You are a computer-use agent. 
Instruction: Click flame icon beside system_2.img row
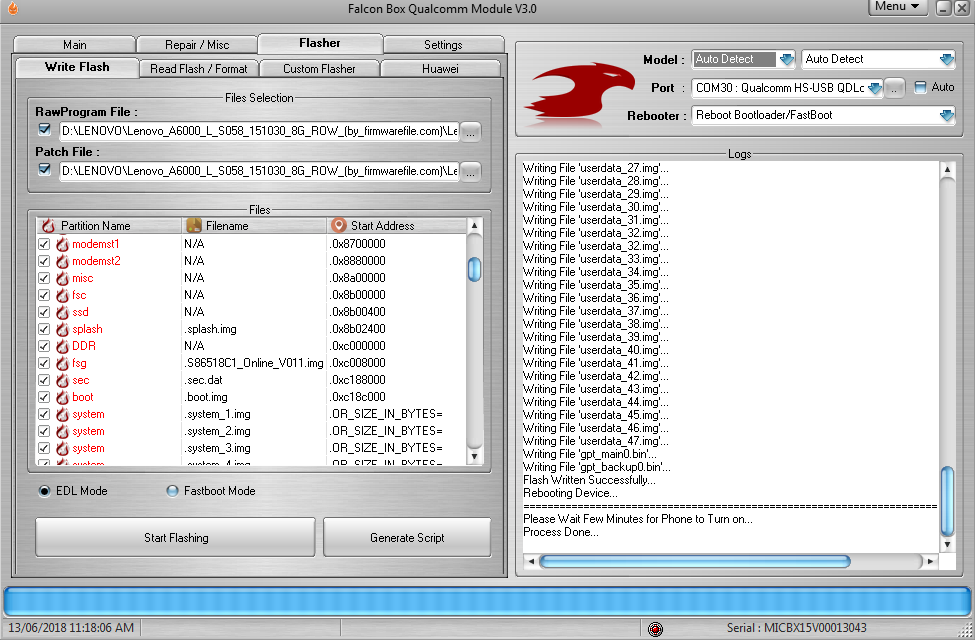click(62, 431)
